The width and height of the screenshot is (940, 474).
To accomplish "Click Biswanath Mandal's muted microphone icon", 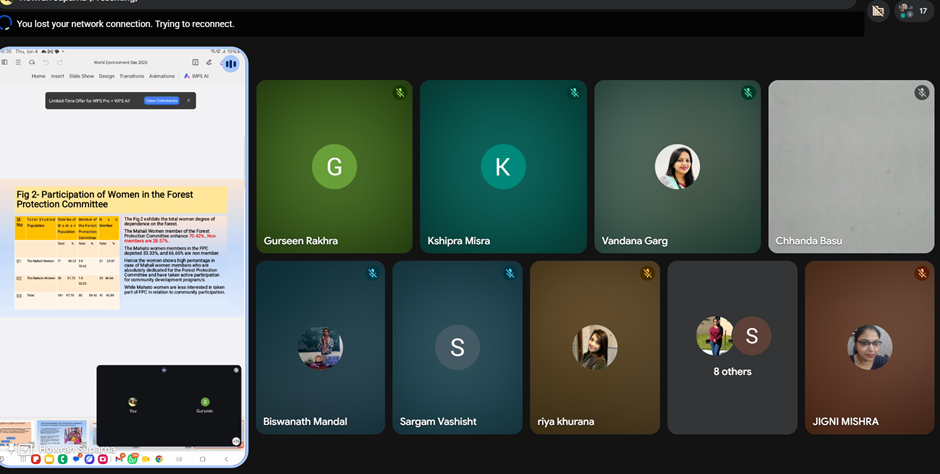I will [372, 273].
